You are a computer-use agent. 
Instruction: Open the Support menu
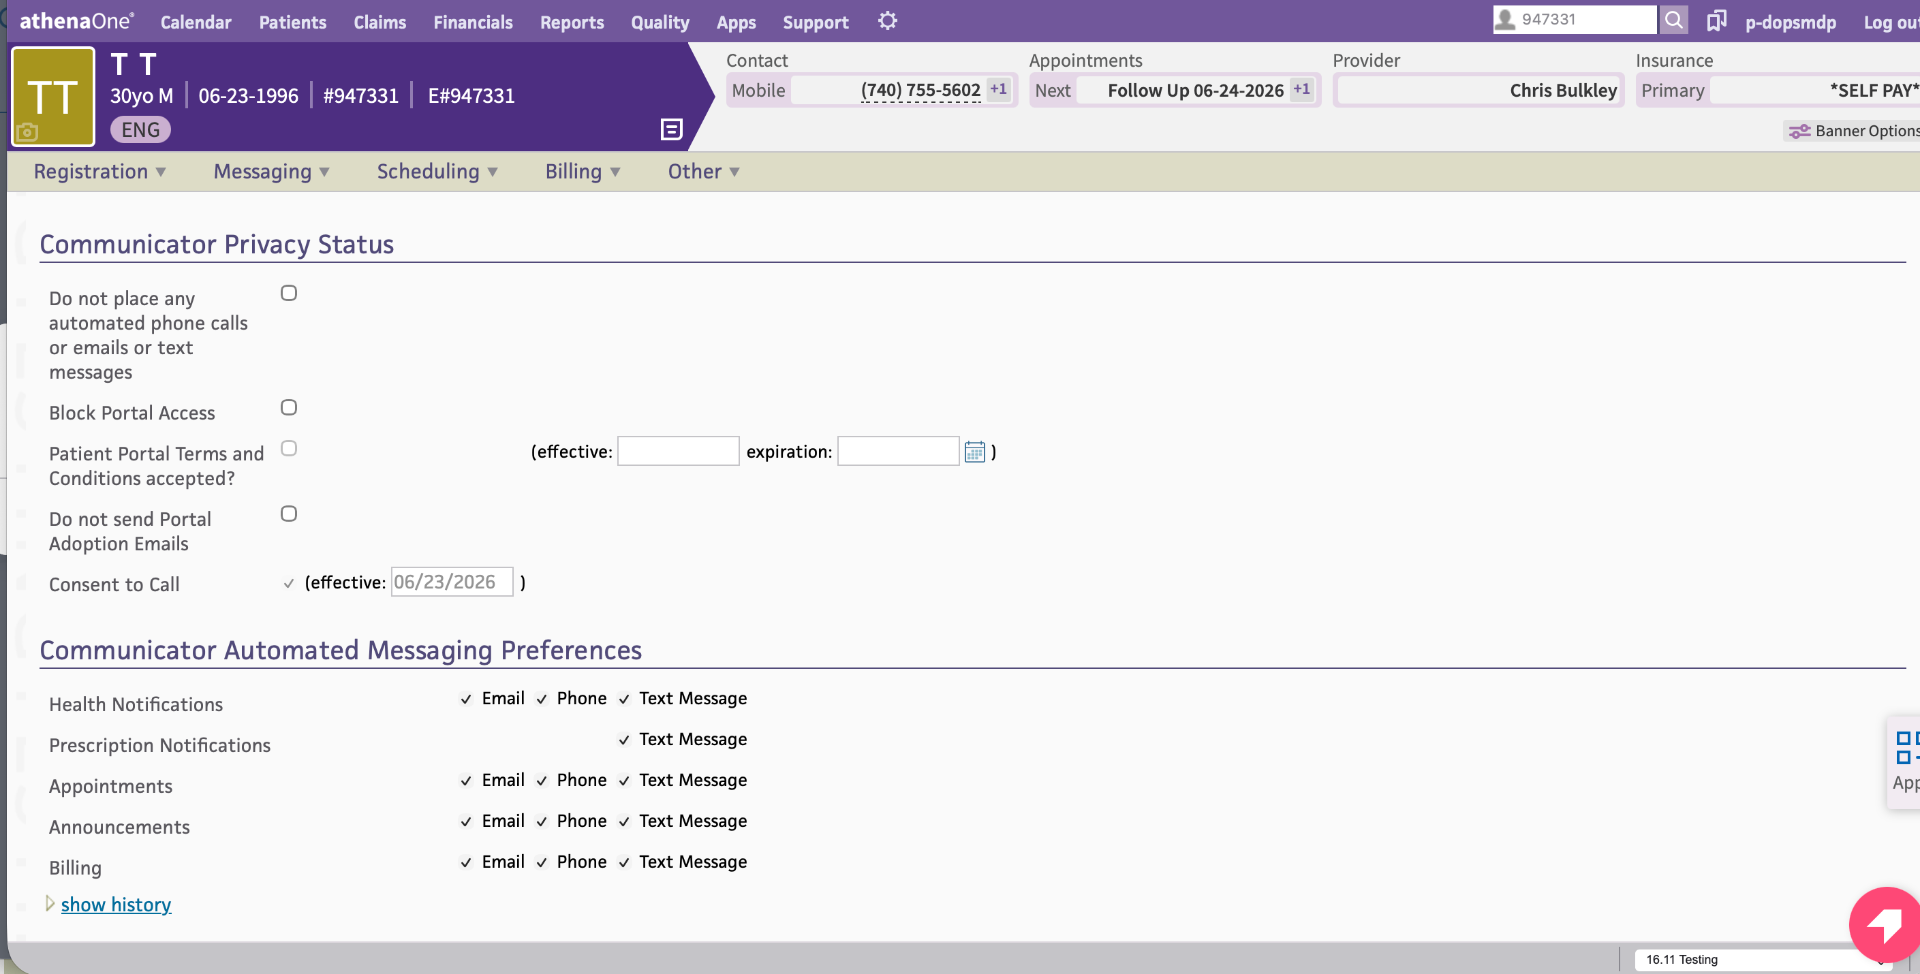815,22
